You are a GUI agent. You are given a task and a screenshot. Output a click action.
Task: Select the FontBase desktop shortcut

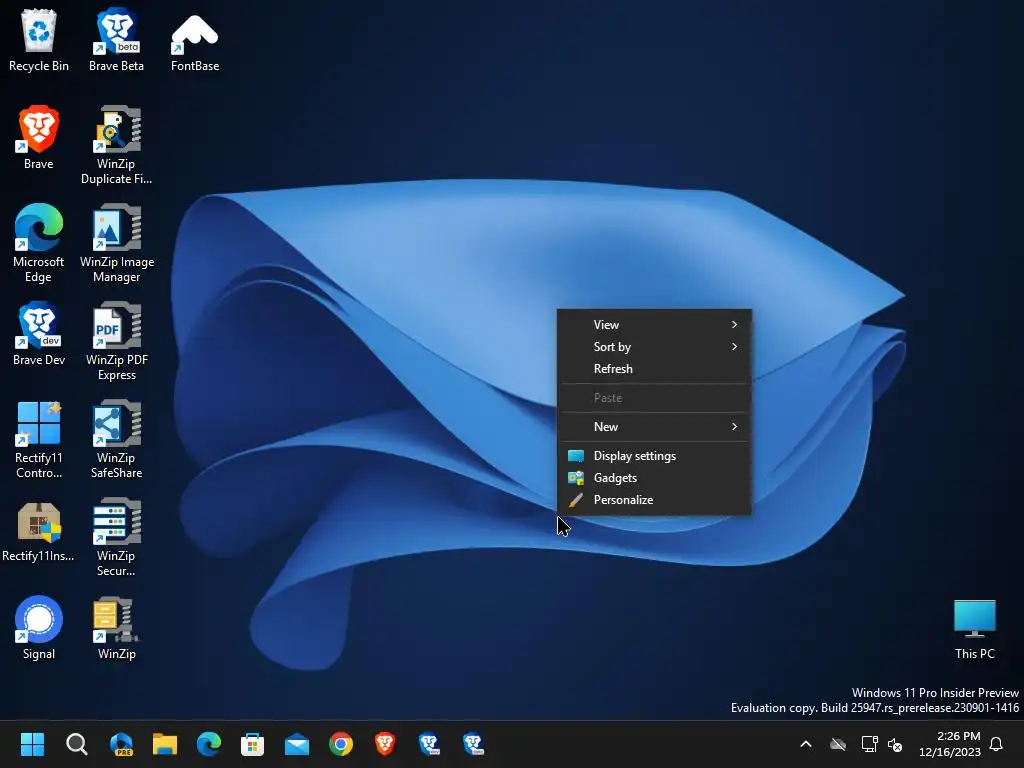195,40
